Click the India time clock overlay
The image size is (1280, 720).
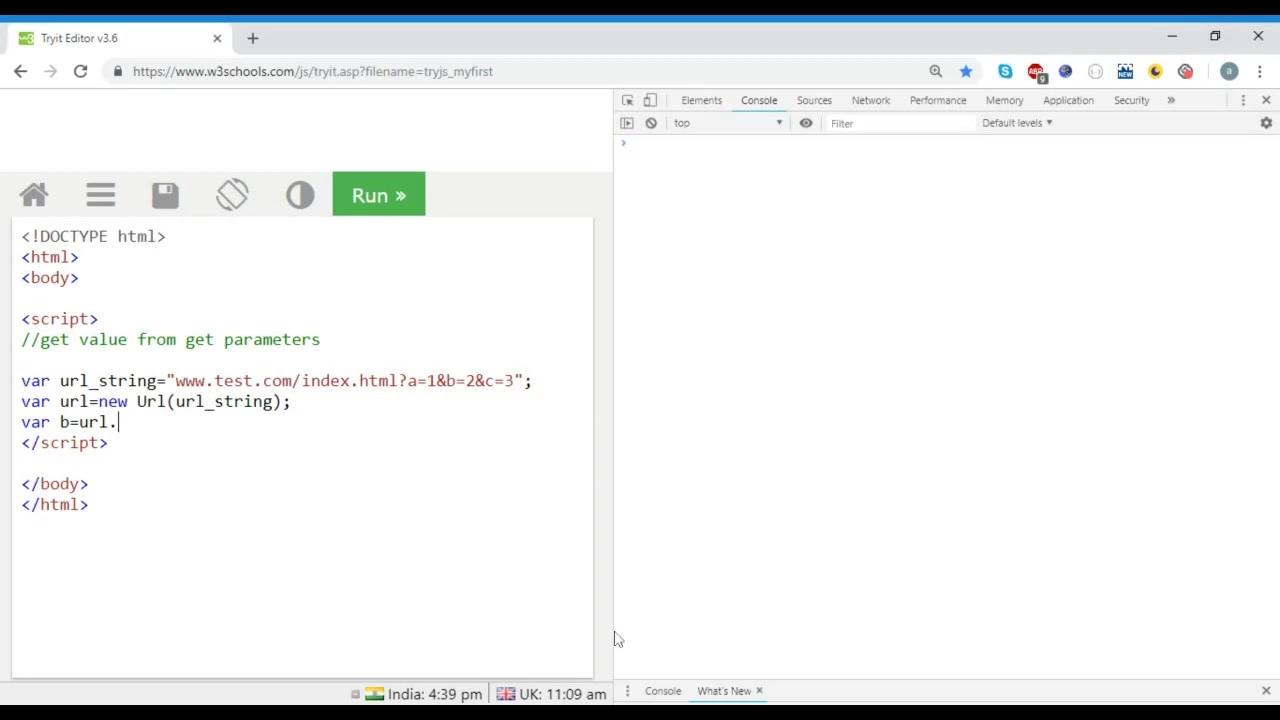pyautogui.click(x=423, y=694)
